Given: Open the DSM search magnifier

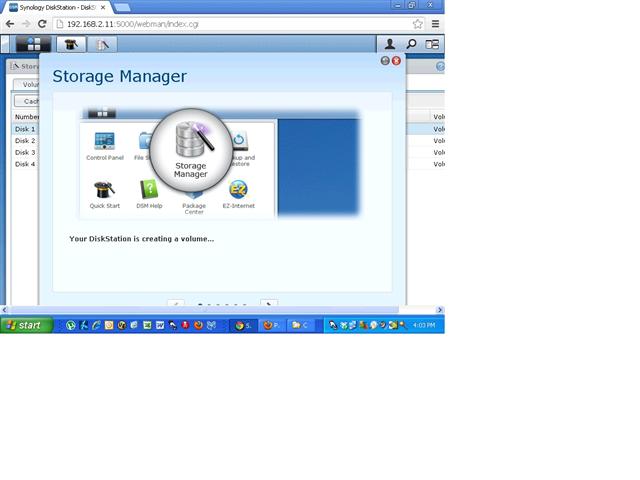Looking at the screenshot, I should [411, 44].
